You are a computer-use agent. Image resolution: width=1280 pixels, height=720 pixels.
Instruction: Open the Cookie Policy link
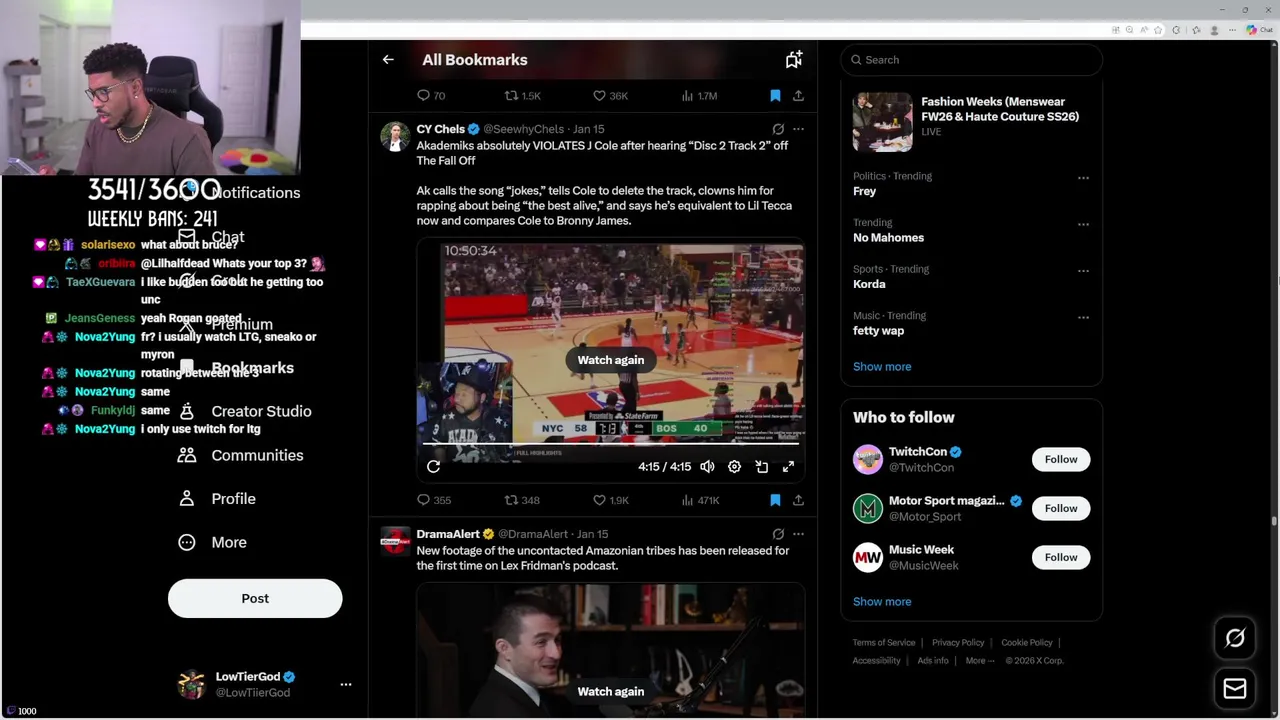point(1027,643)
